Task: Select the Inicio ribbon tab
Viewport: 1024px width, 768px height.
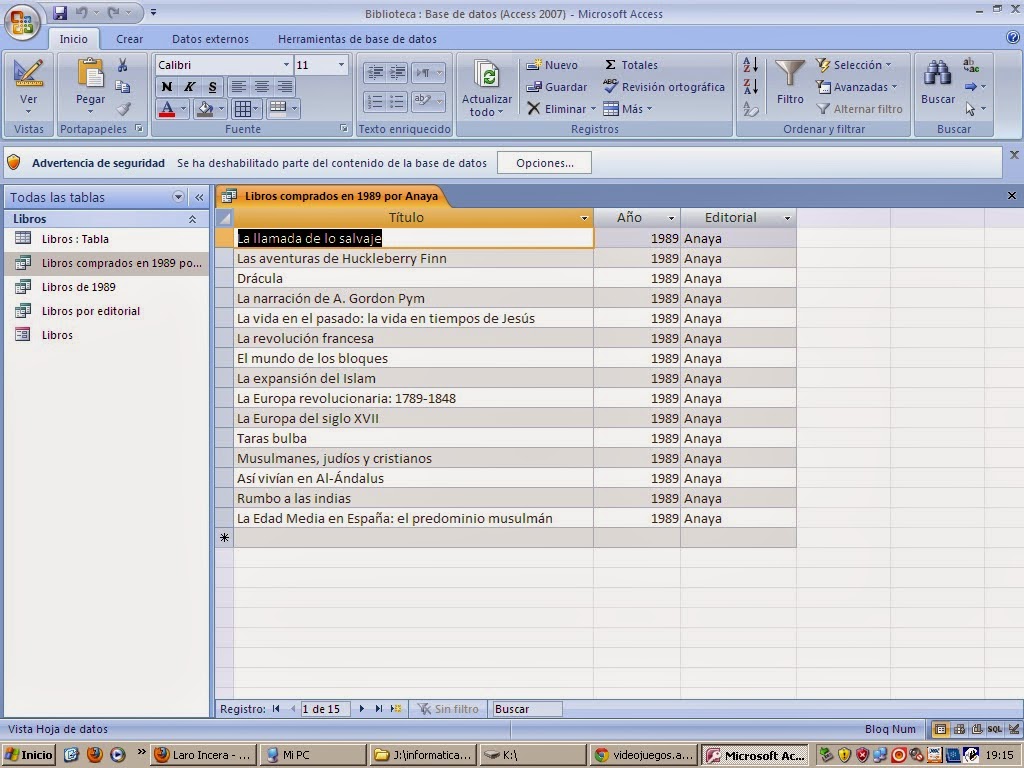Action: pyautogui.click(x=73, y=39)
